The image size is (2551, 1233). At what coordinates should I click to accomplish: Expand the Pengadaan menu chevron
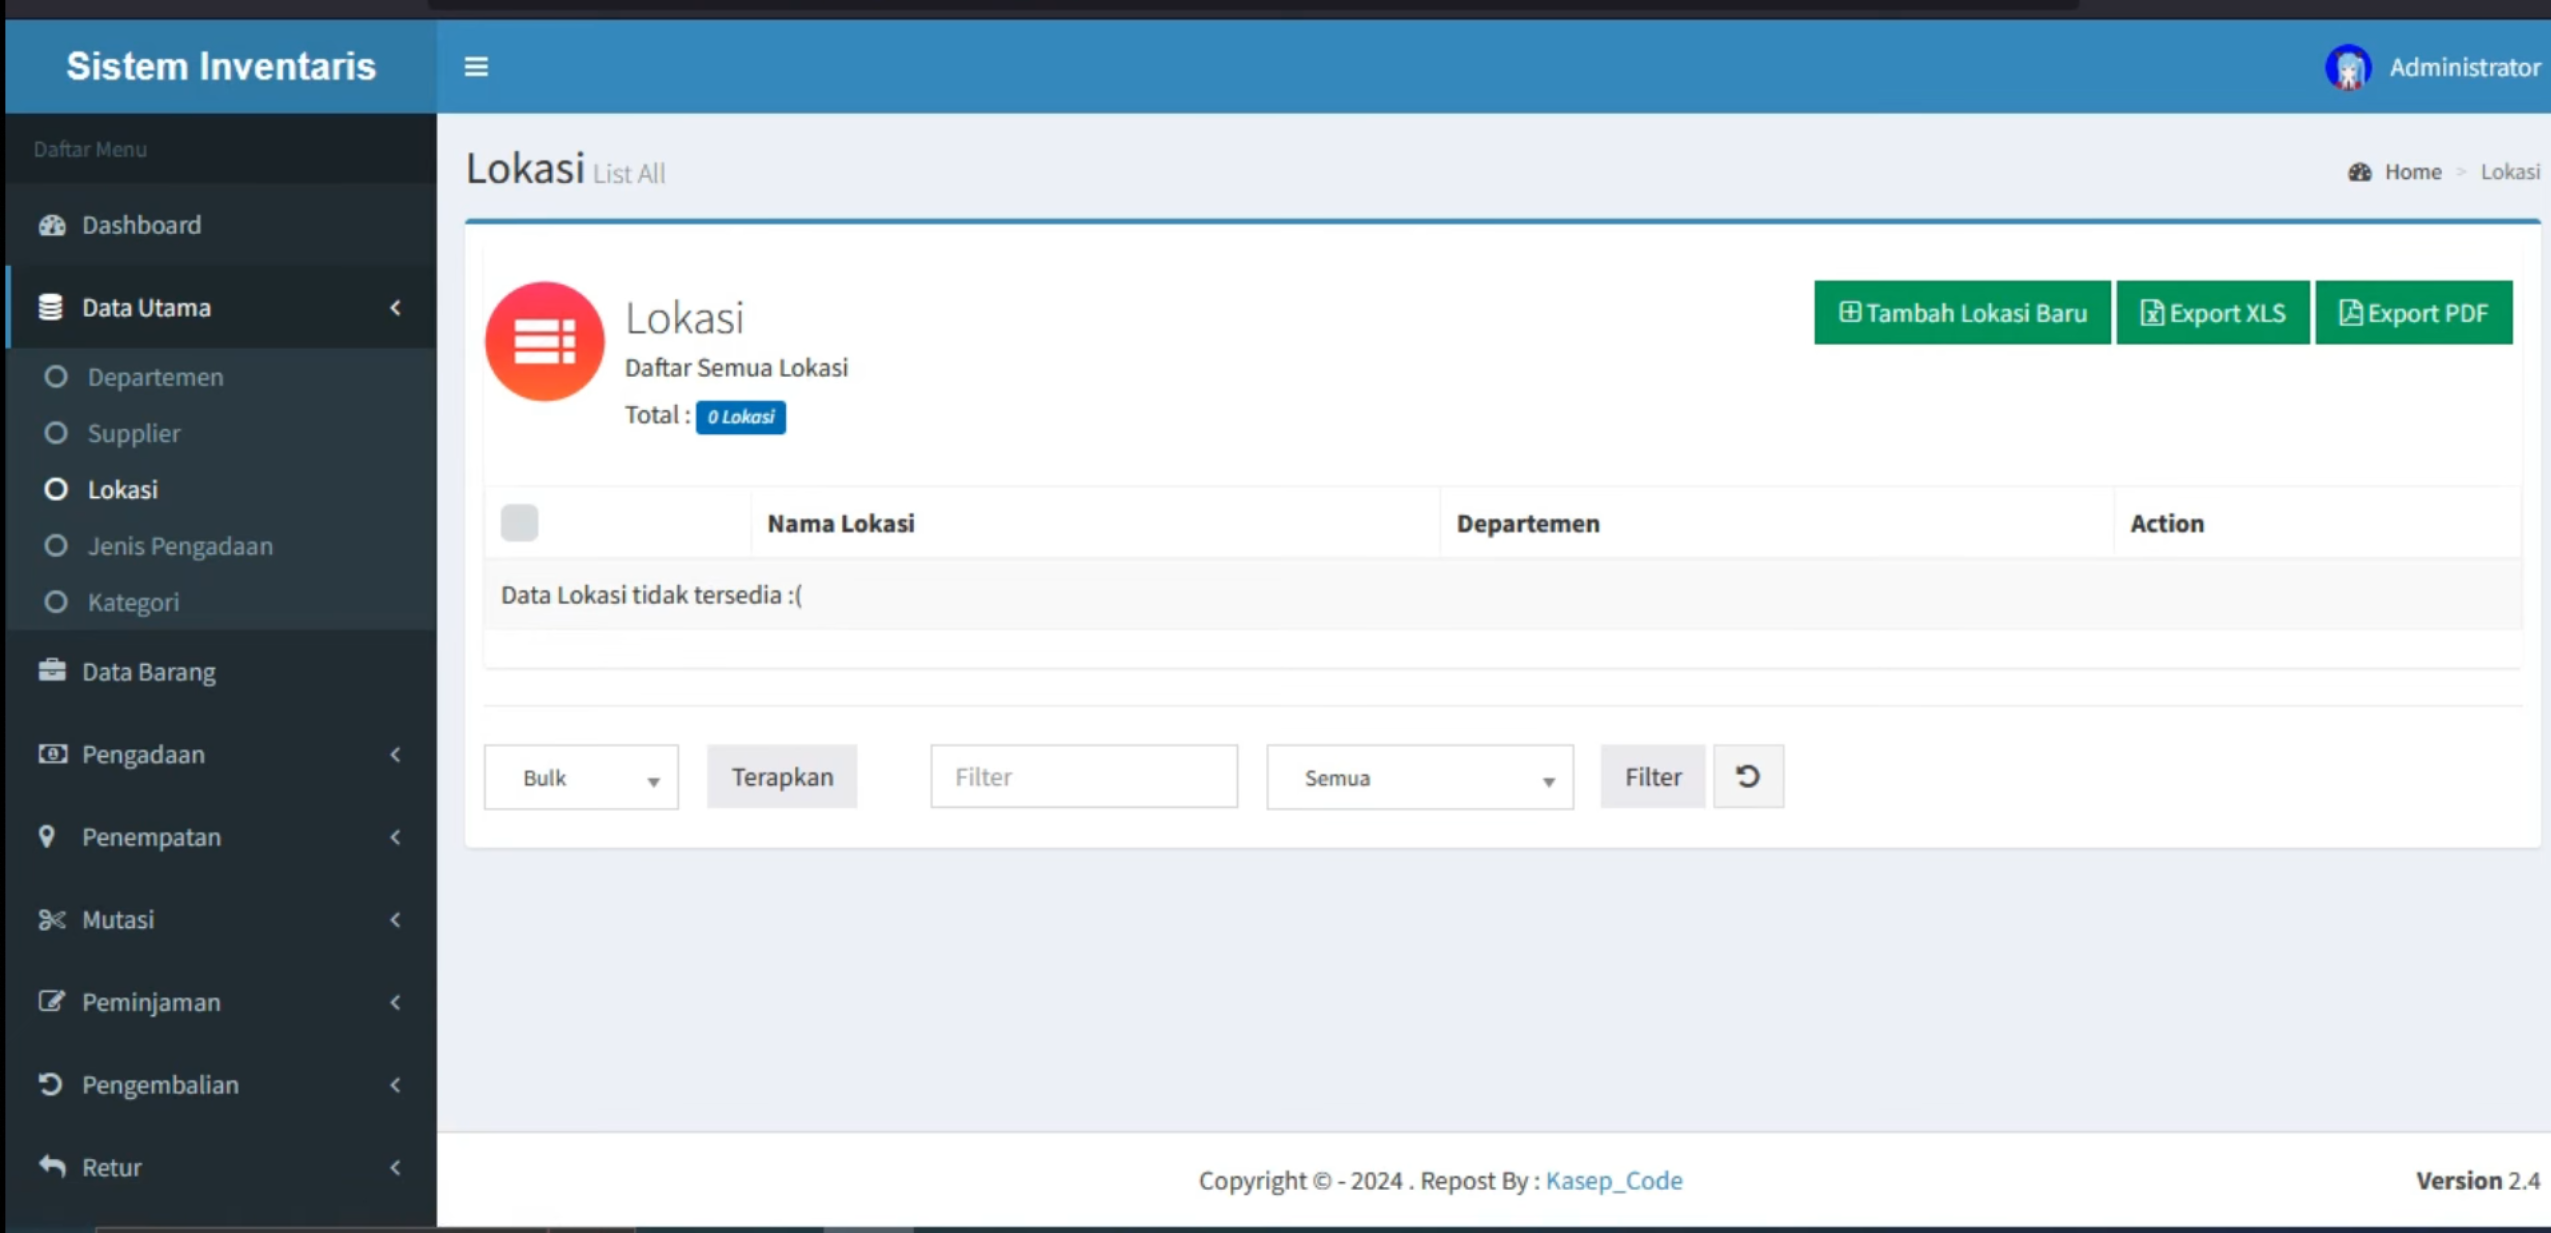(396, 754)
